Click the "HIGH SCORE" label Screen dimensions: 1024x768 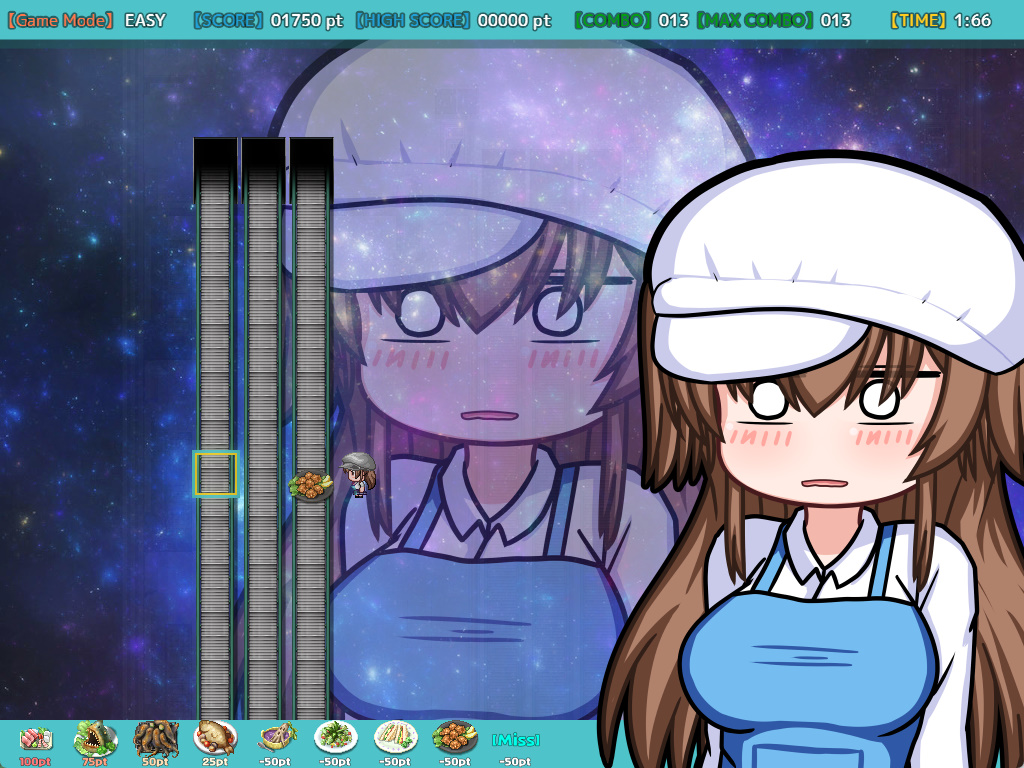(413, 20)
